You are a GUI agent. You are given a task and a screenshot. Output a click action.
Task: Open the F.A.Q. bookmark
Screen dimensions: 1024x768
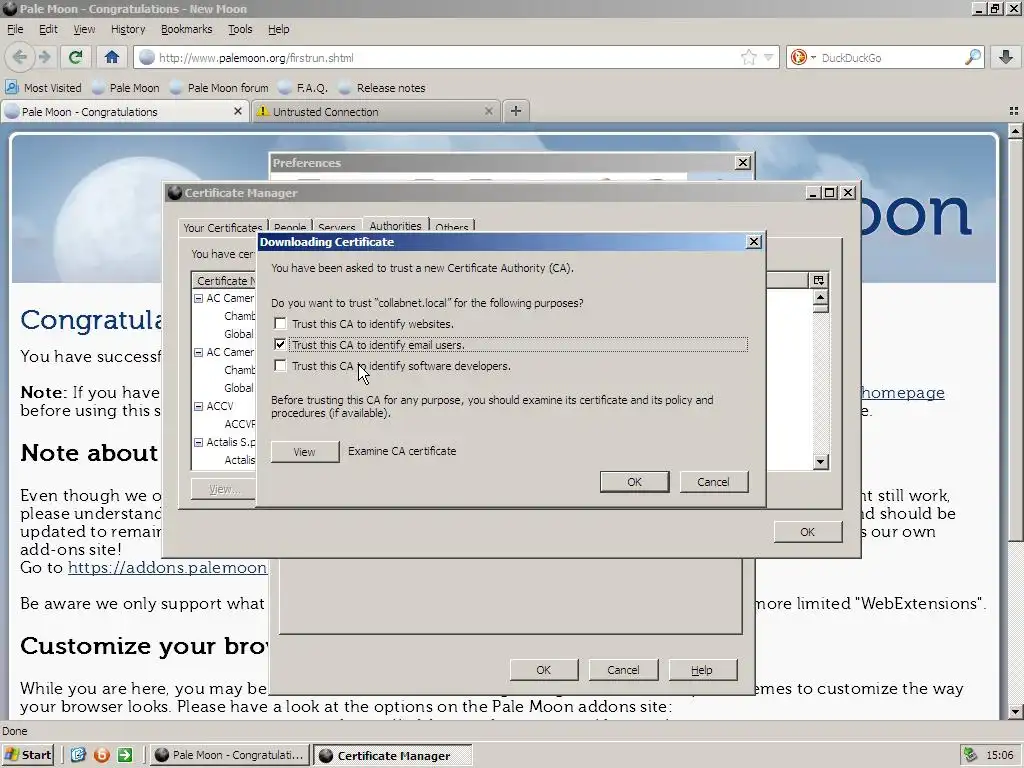pyautogui.click(x=303, y=88)
